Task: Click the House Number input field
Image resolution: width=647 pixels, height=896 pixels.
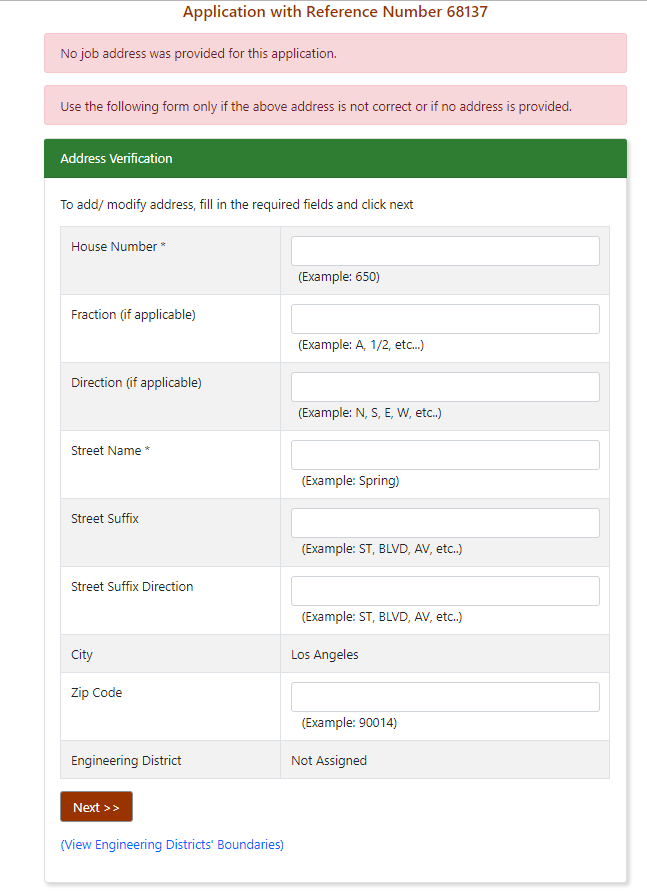Action: click(x=444, y=250)
